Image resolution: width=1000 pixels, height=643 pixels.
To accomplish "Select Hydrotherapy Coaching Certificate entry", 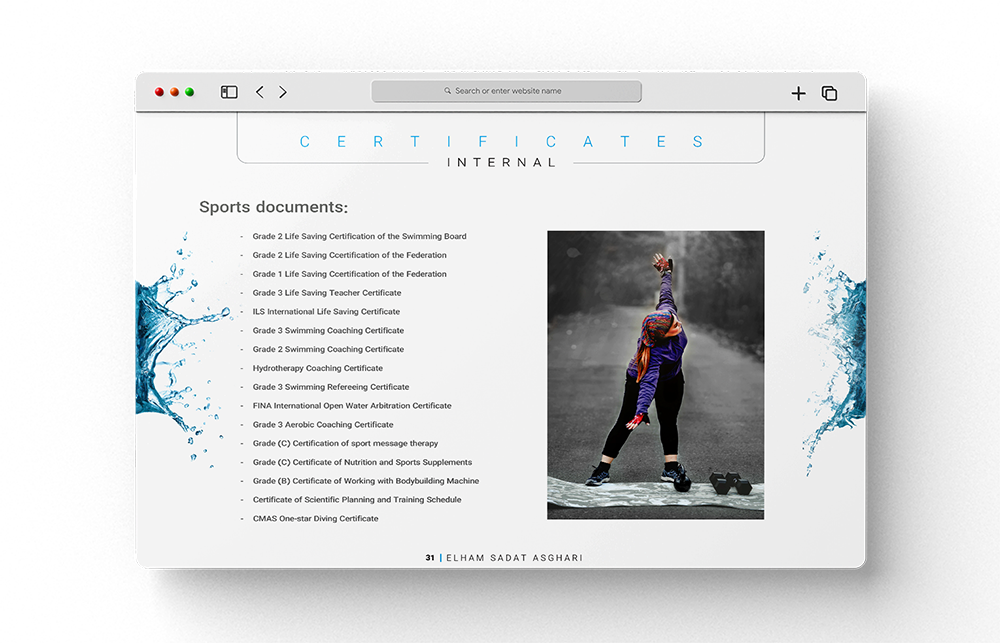I will tap(317, 368).
